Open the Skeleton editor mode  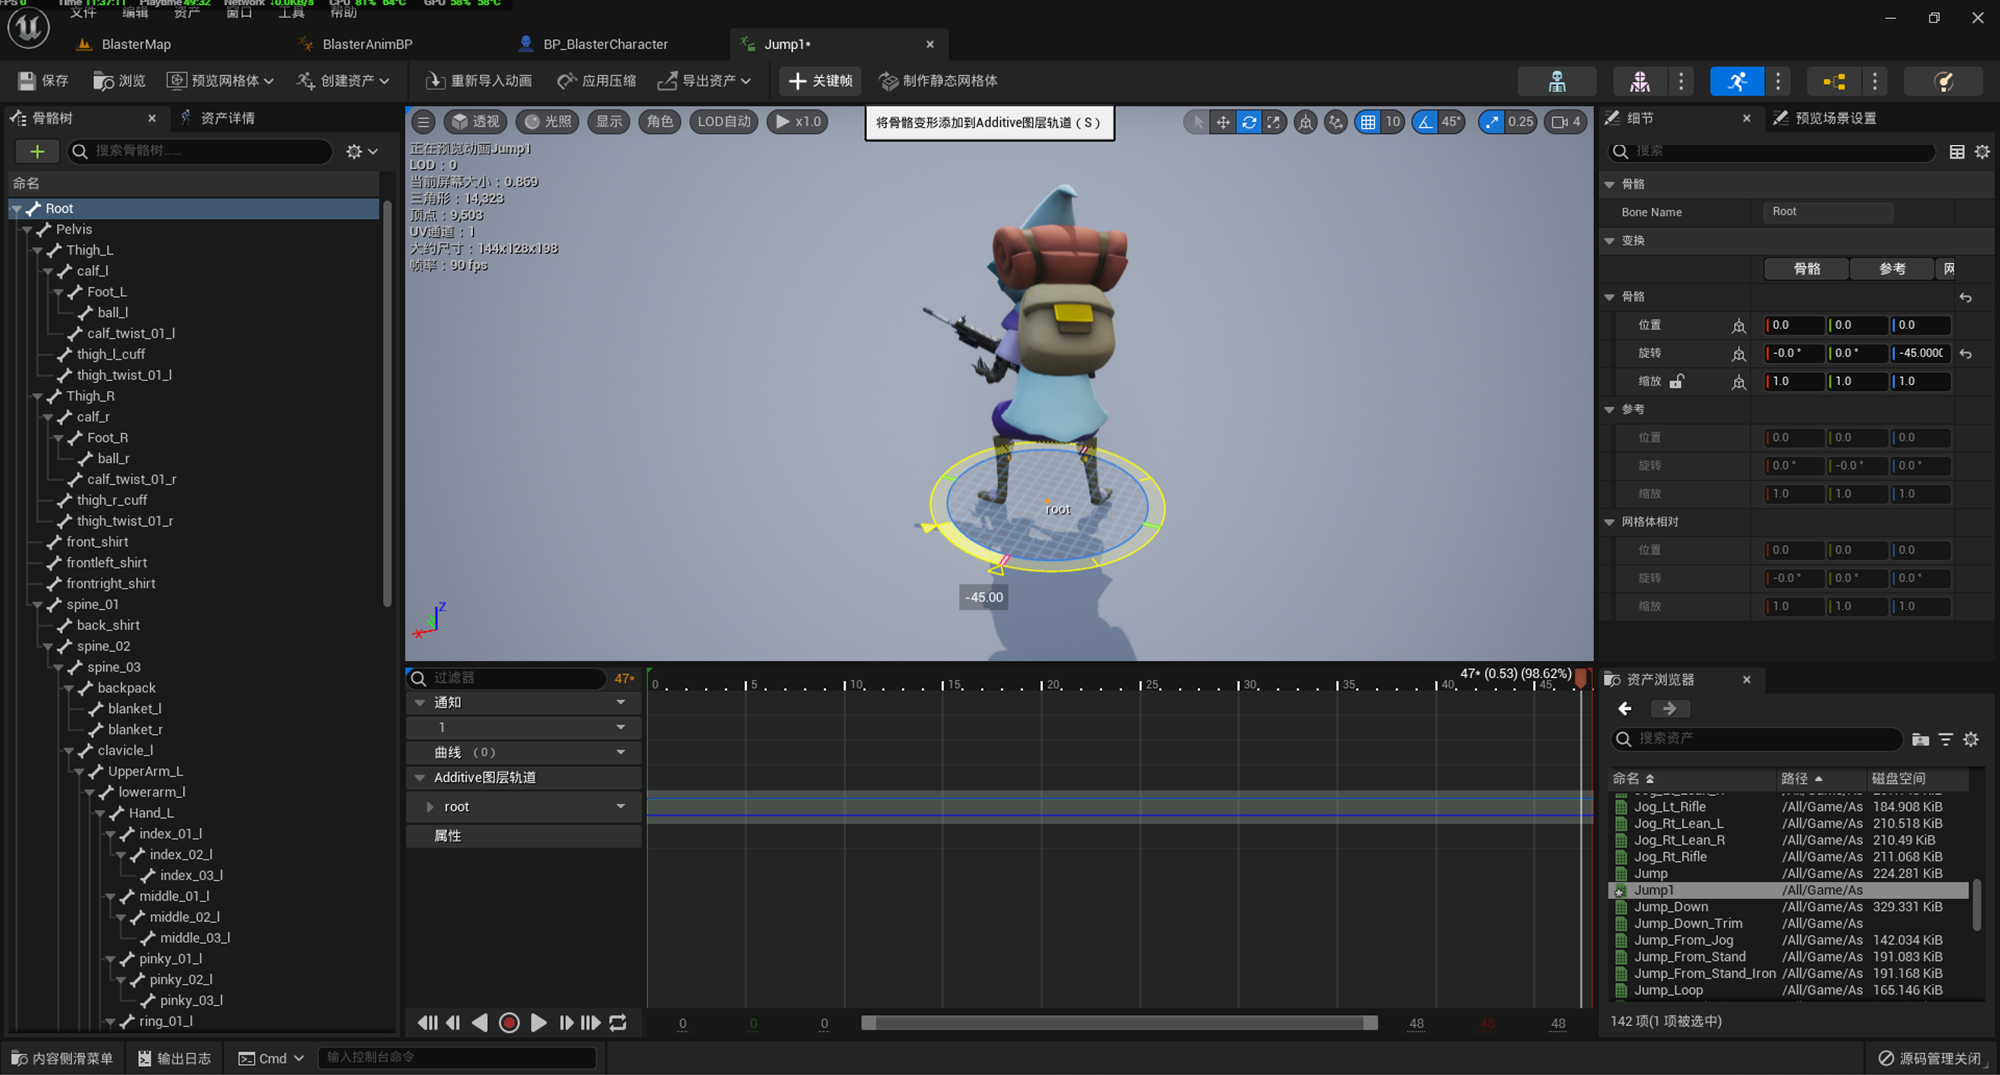(1556, 81)
